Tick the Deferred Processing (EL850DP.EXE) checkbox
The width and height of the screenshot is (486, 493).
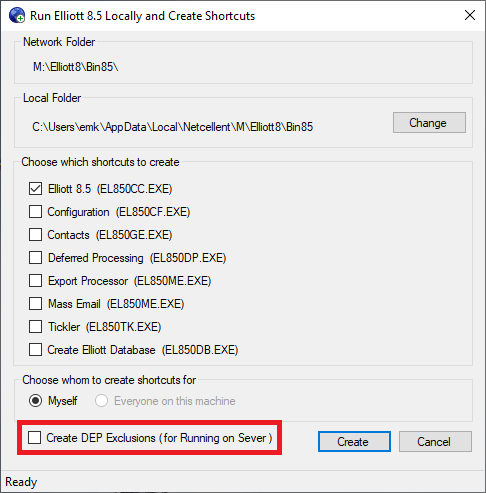point(35,258)
